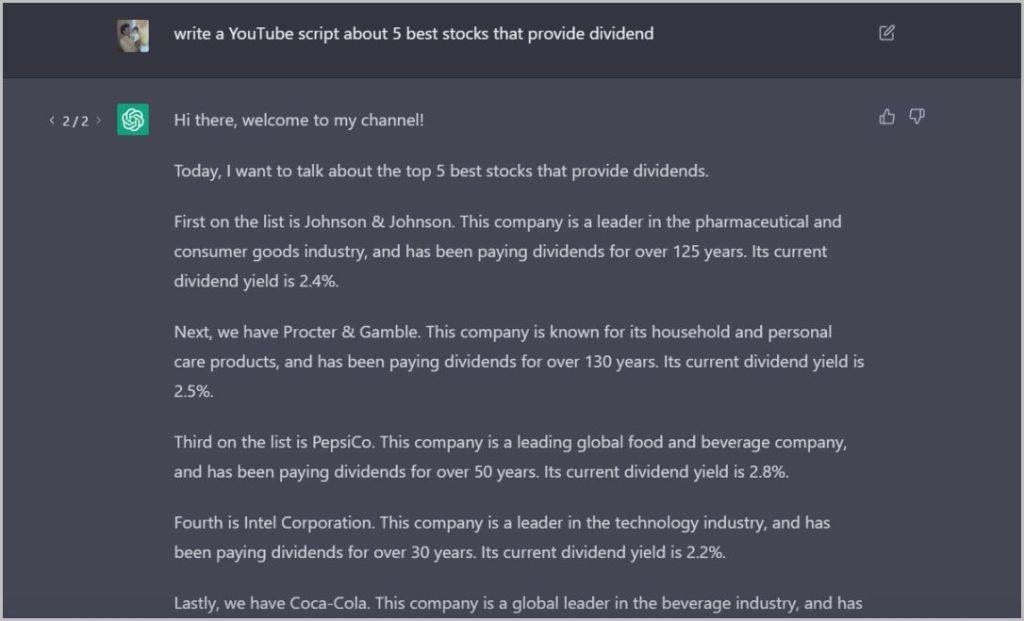Click the '2.5%.' yield text line
This screenshot has width=1024, height=621.
[x=193, y=391]
